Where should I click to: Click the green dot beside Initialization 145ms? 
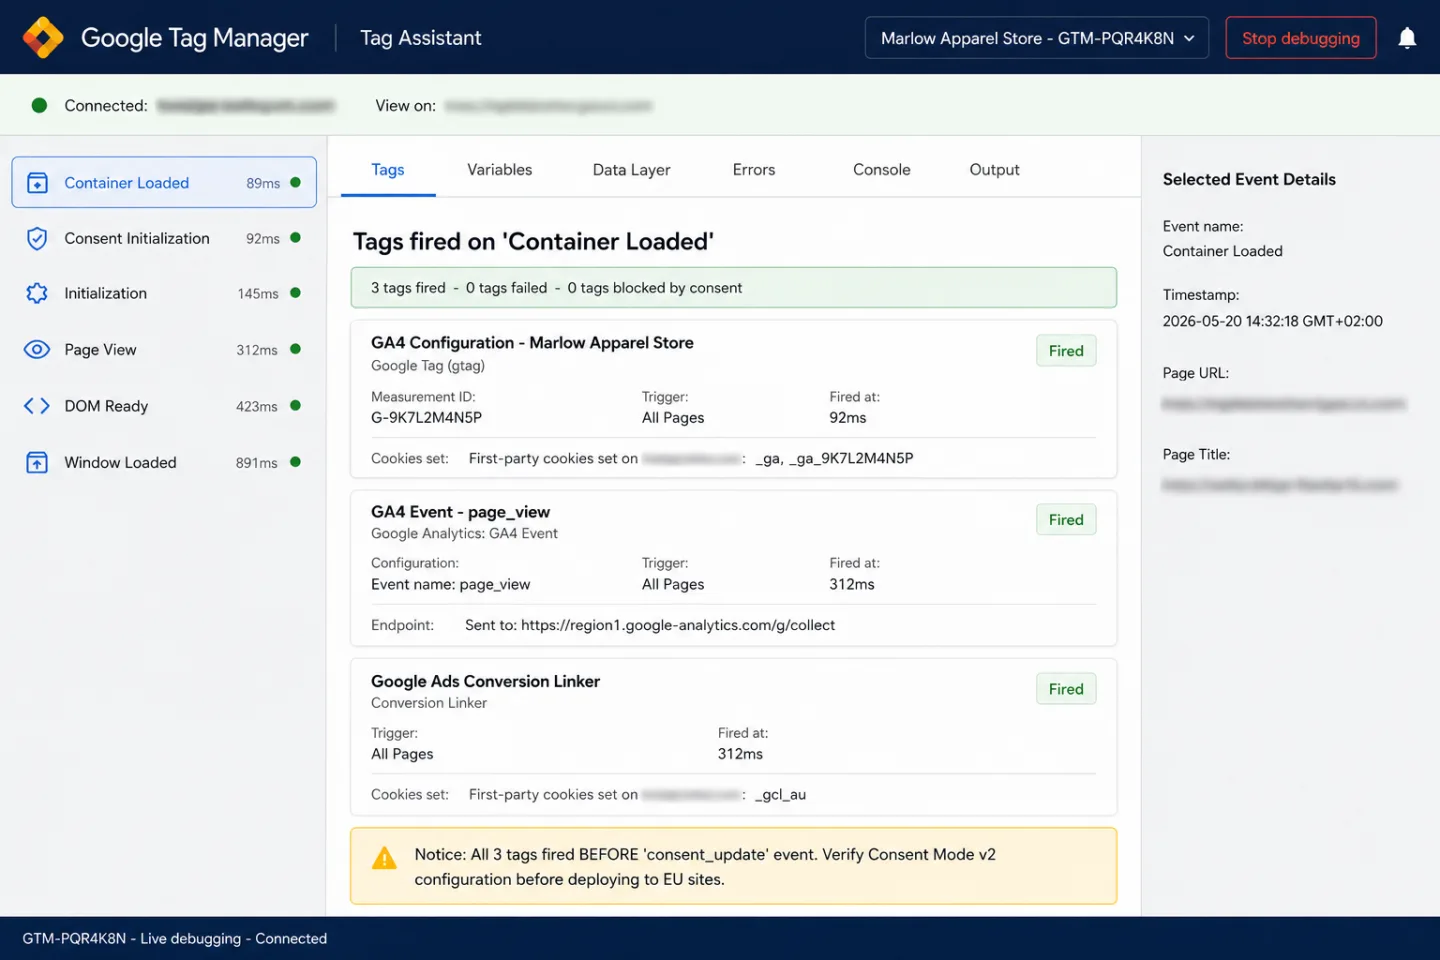point(295,293)
